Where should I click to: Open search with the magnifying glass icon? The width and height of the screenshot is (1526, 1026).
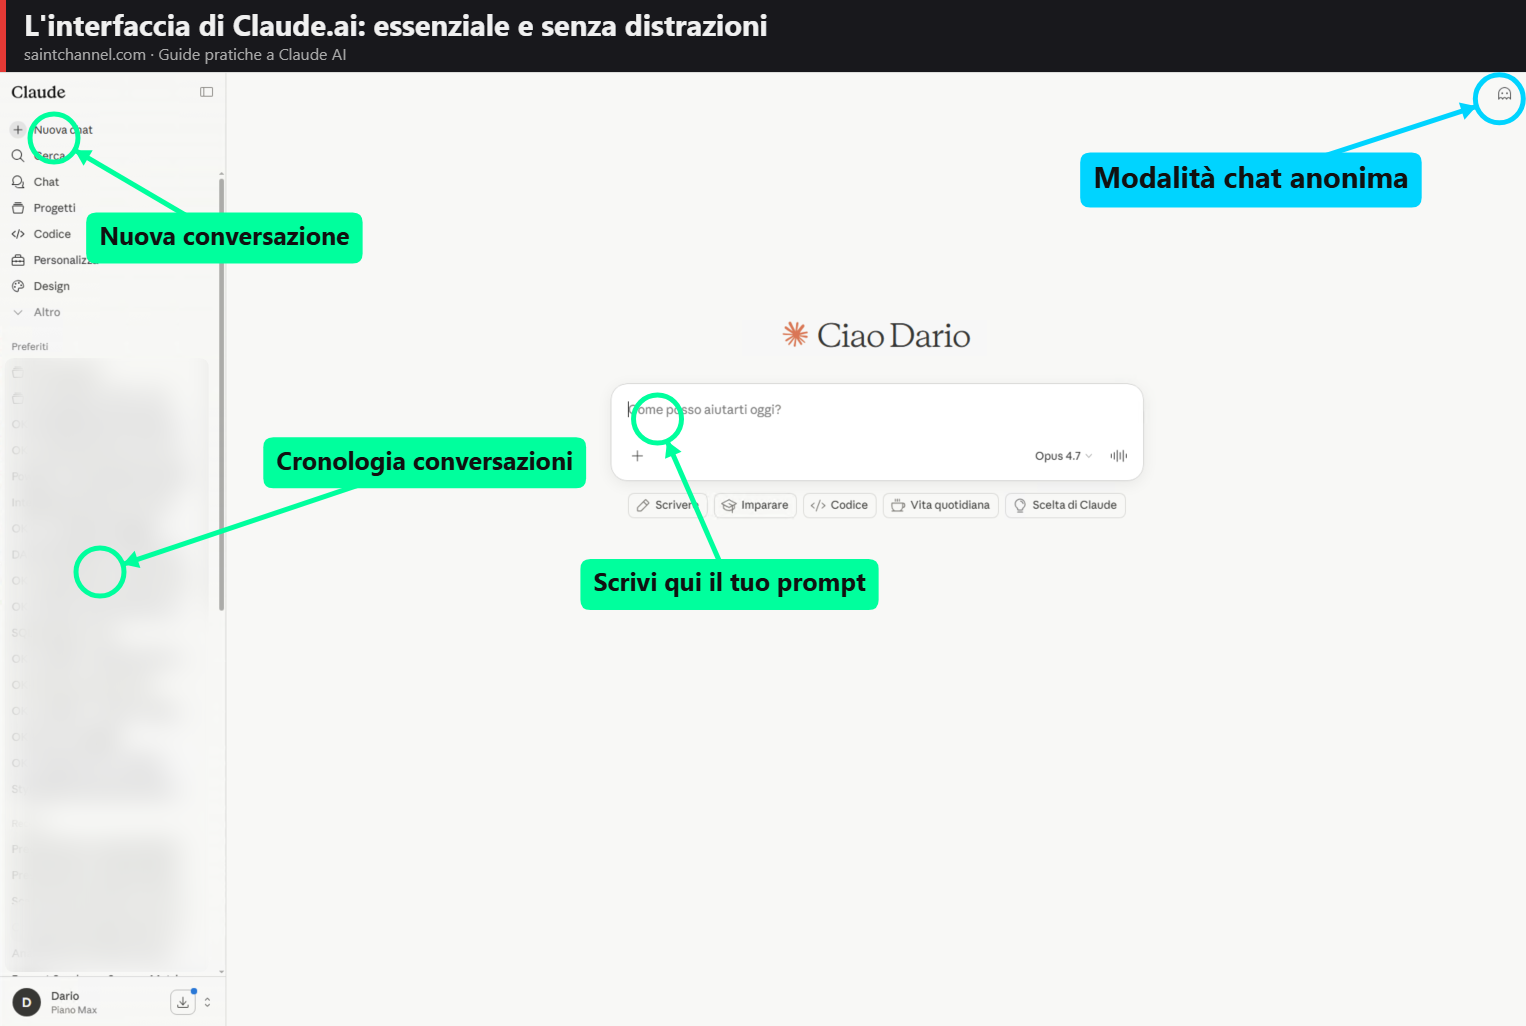pyautogui.click(x=18, y=155)
